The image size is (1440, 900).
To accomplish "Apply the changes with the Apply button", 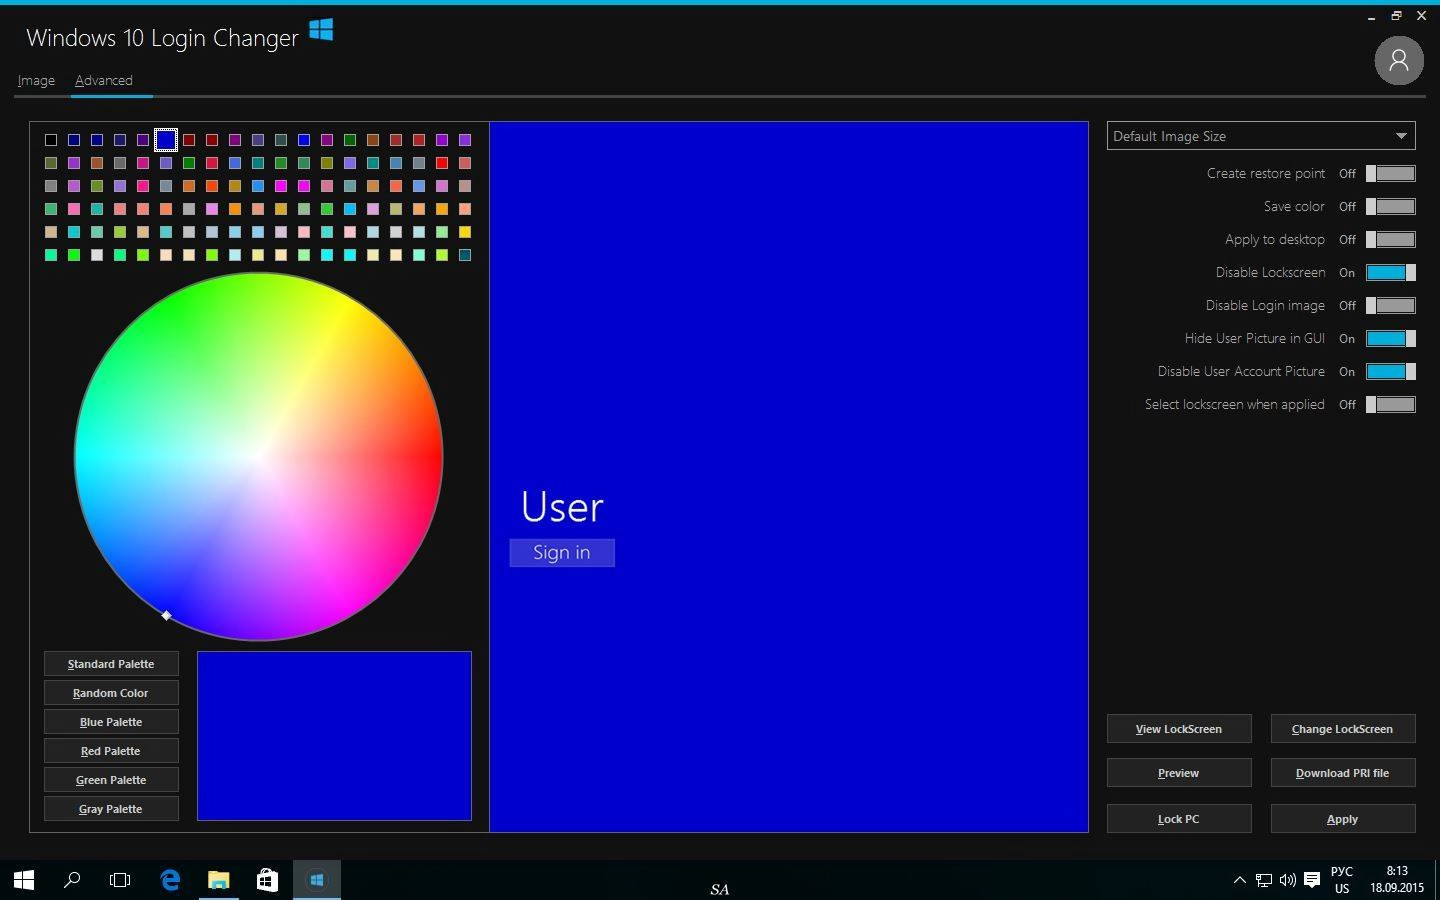I will pos(1343,819).
